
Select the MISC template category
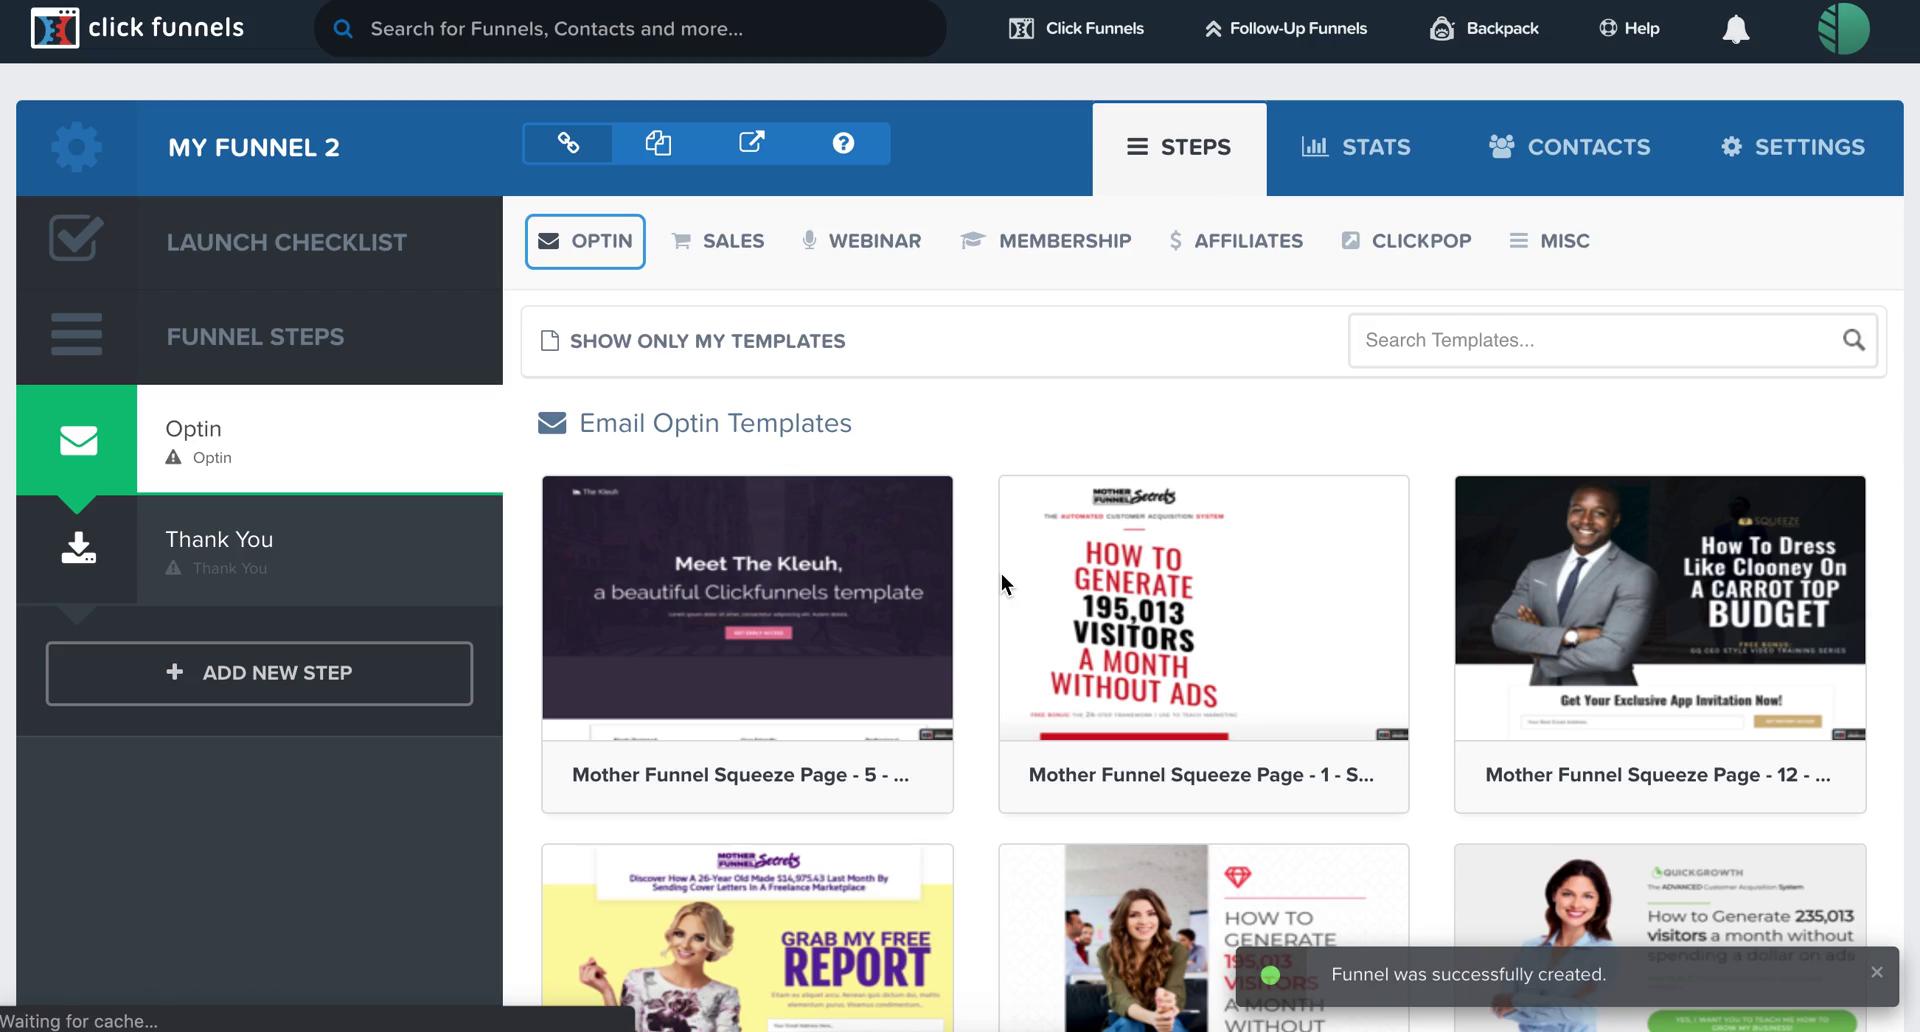point(1549,241)
